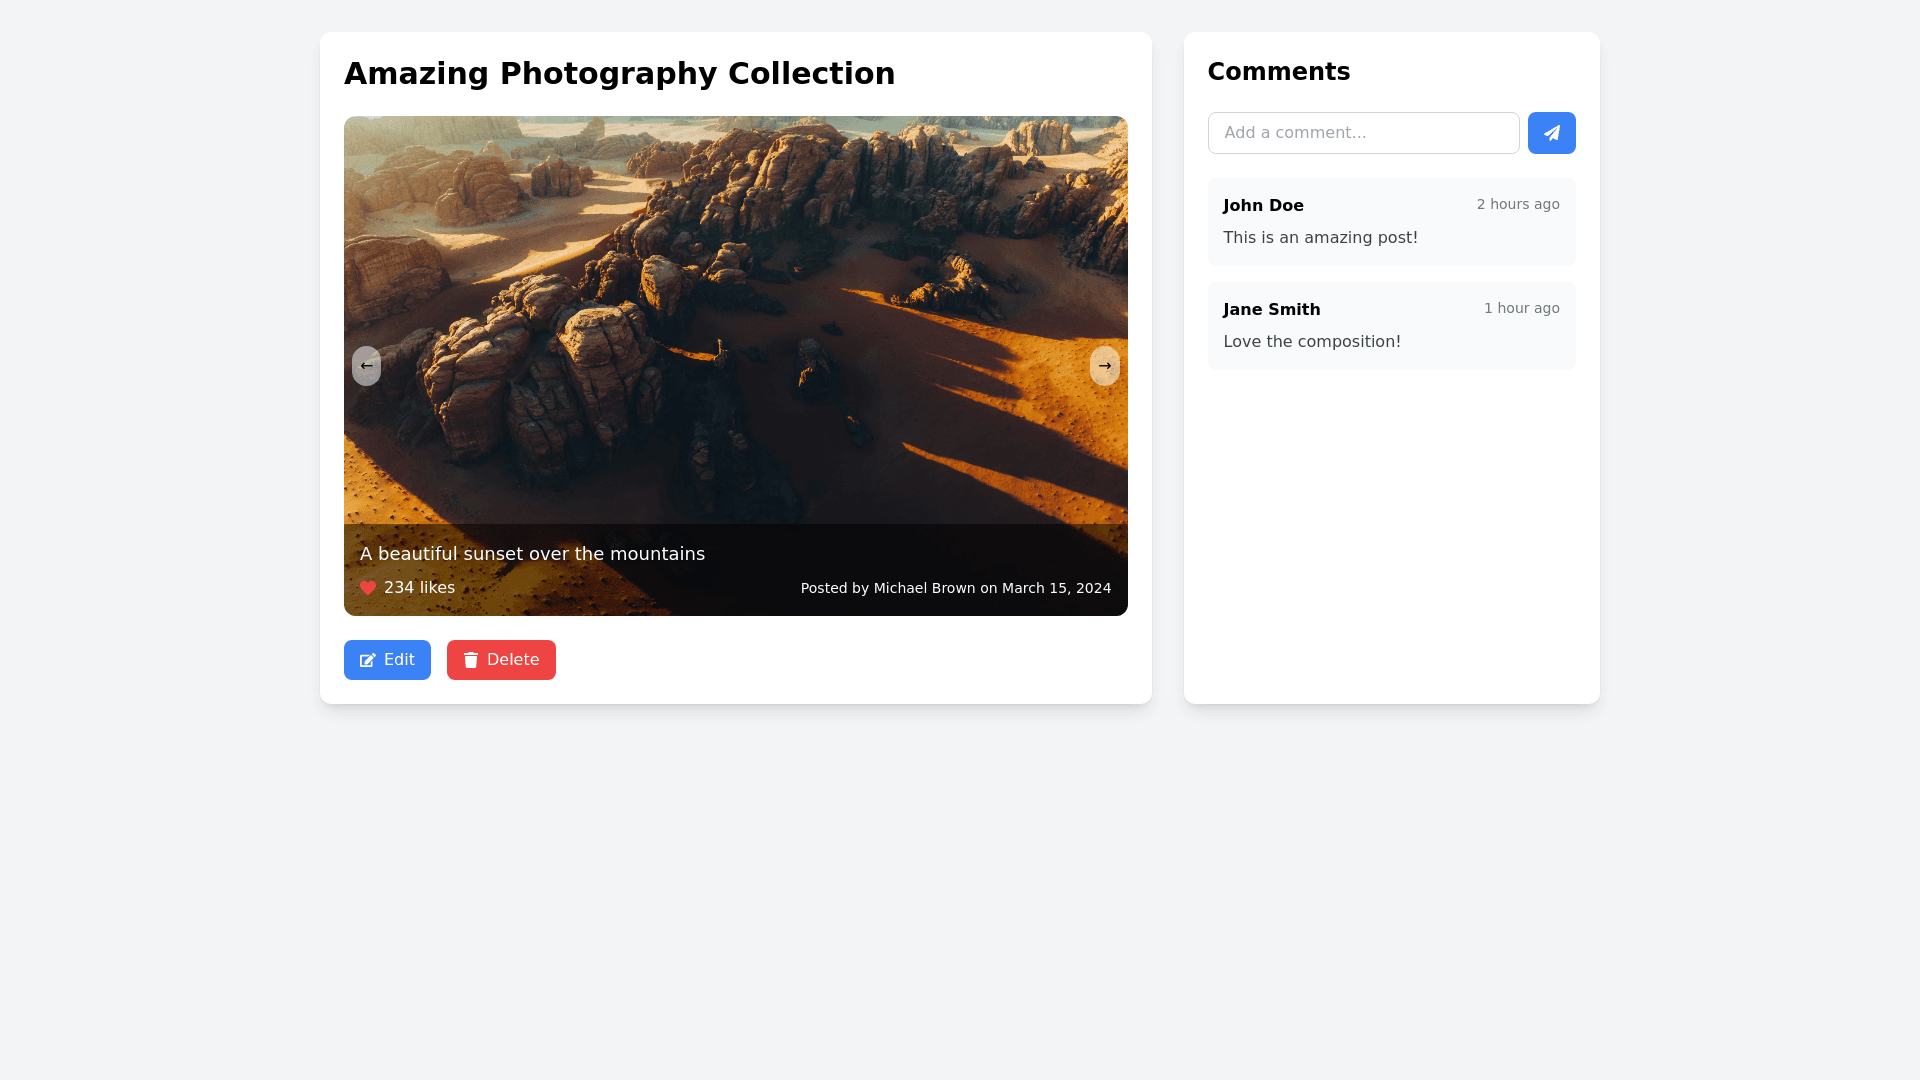Click the sunset over the mountains caption
The height and width of the screenshot is (1080, 1920).
tap(532, 554)
